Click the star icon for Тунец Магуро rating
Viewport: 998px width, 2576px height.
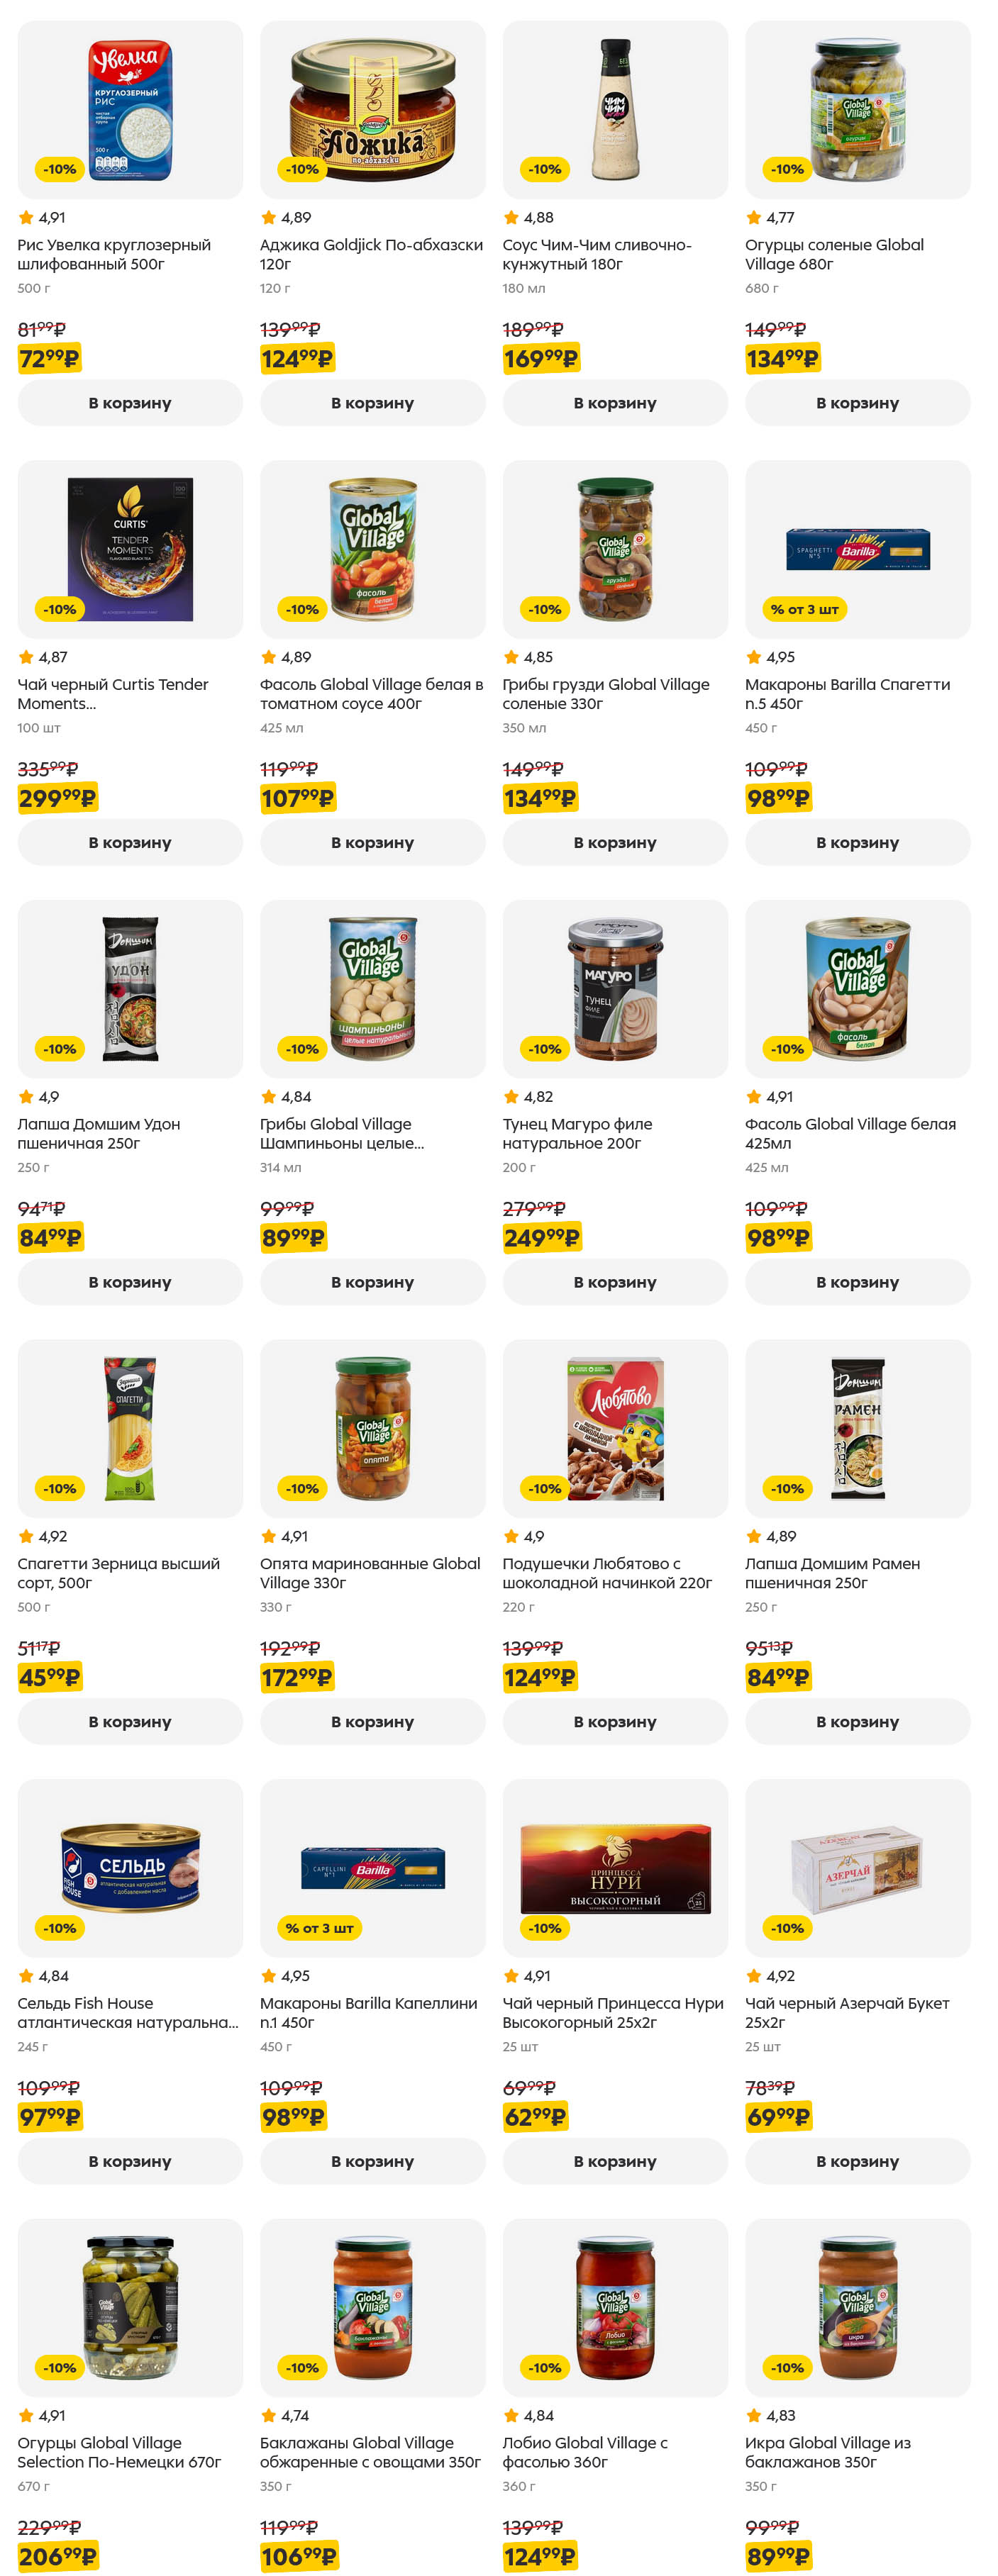[x=511, y=1096]
